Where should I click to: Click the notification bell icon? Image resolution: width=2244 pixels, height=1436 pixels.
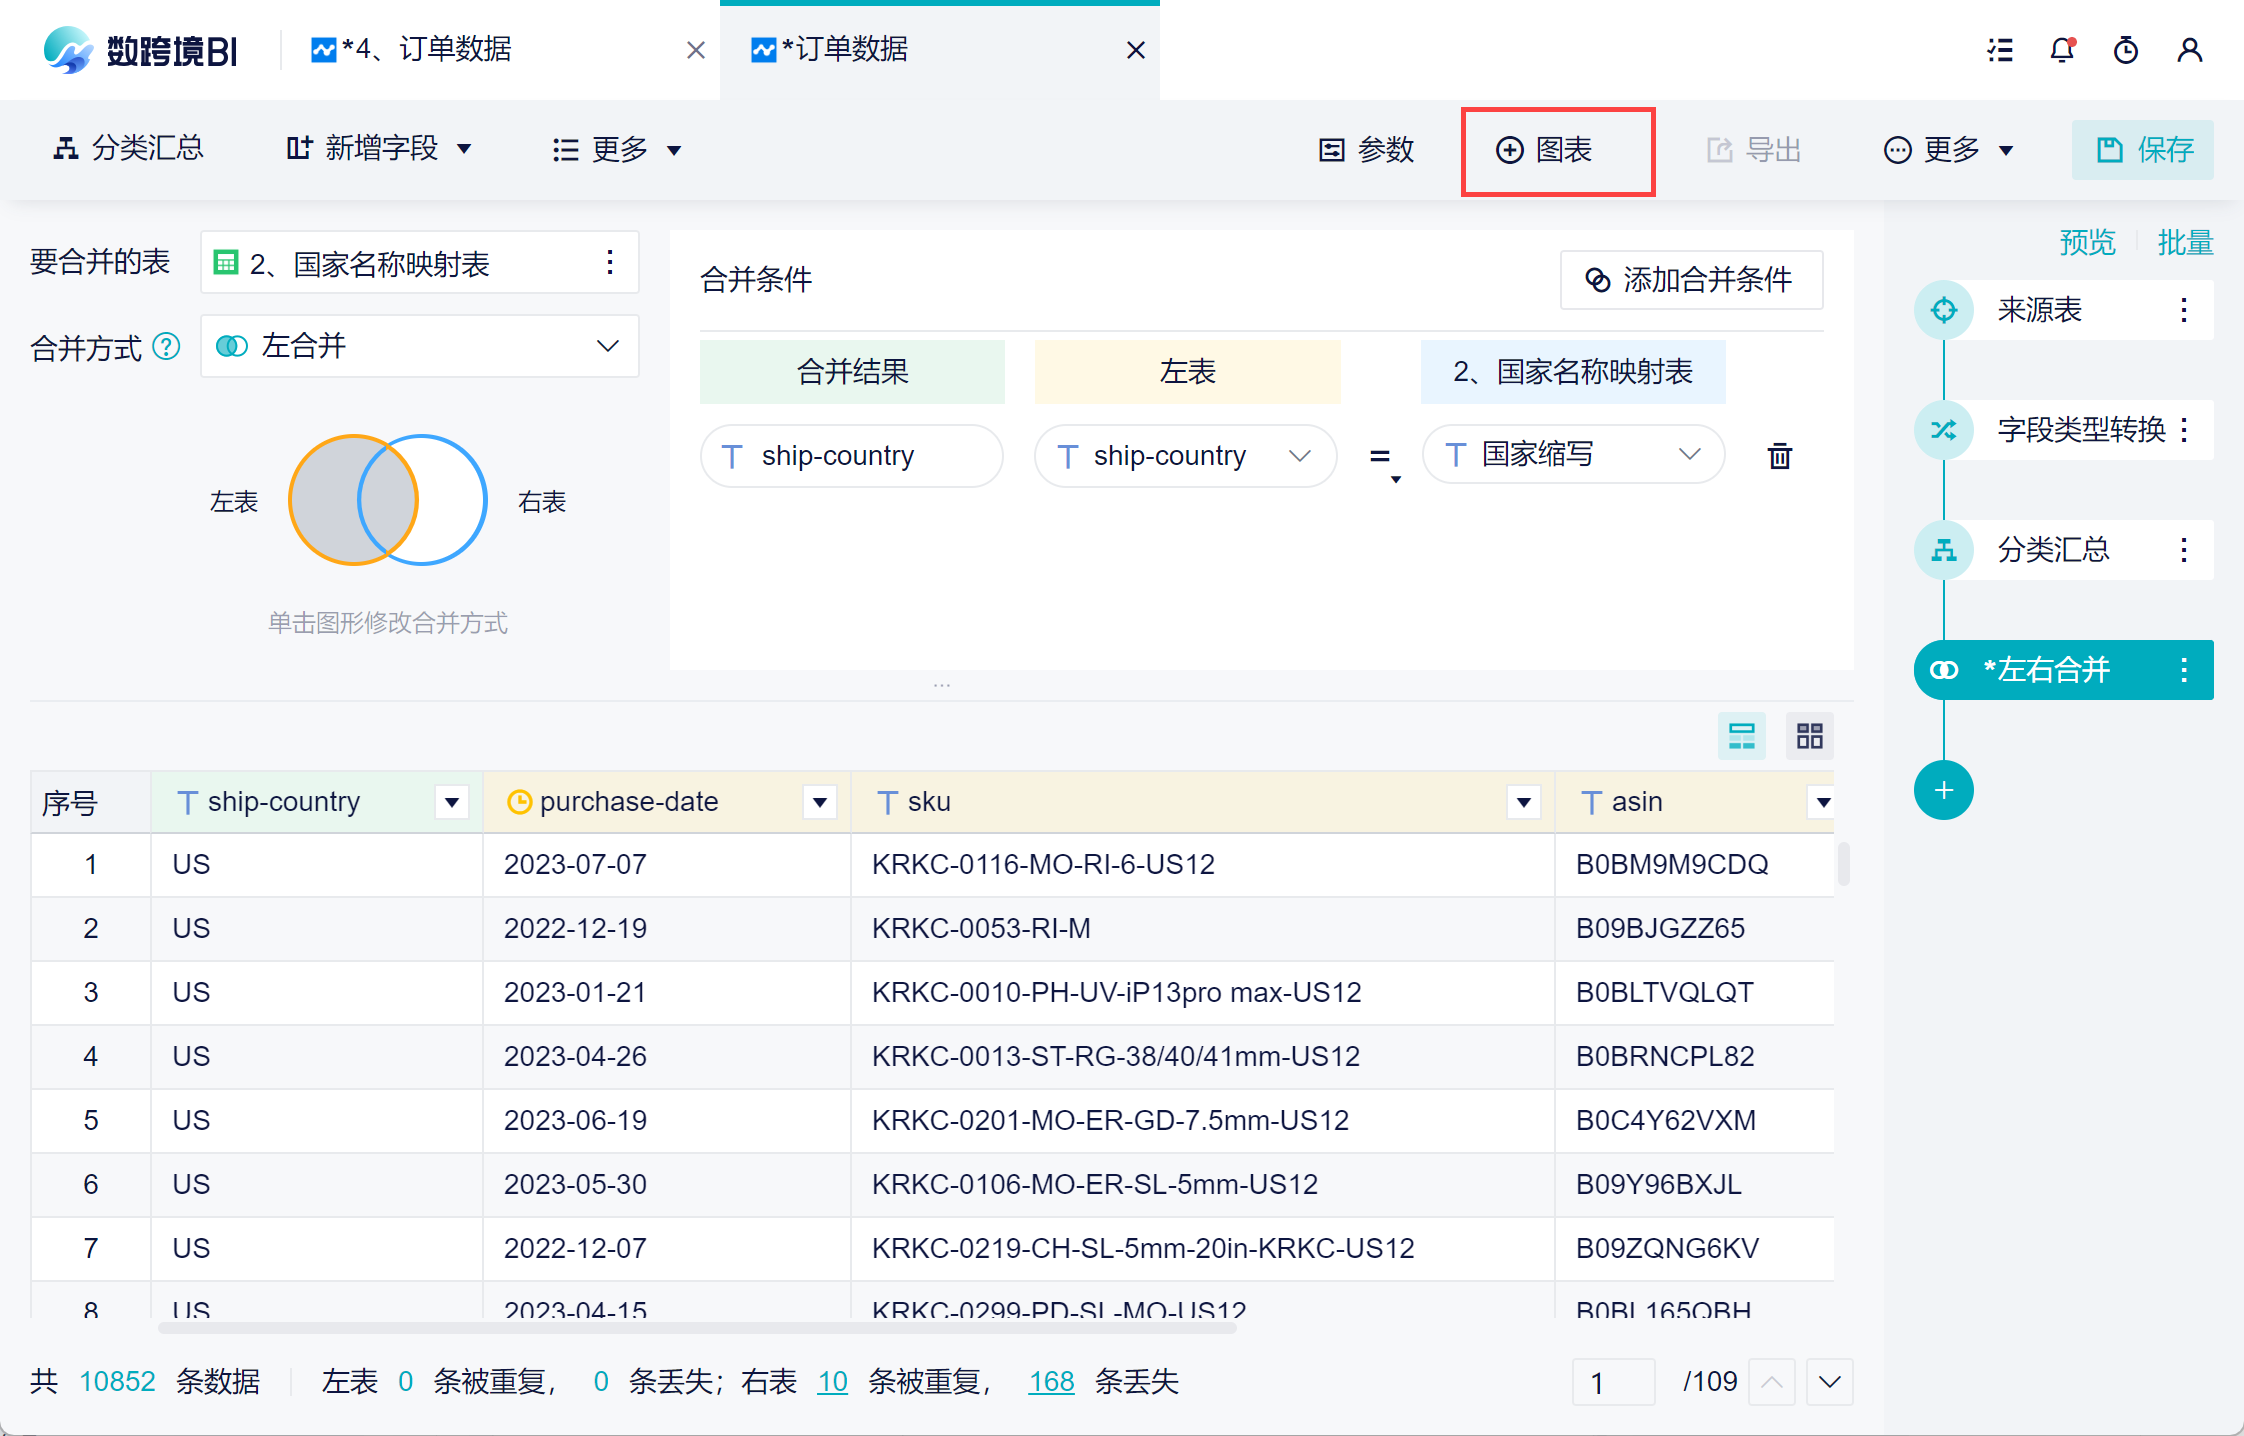[2062, 50]
